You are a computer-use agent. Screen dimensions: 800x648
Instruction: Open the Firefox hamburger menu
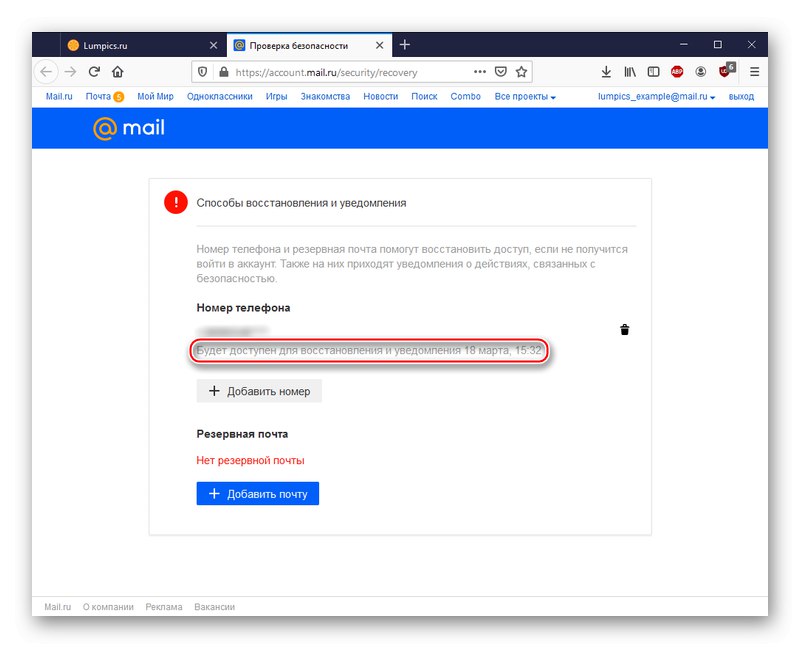coord(755,72)
